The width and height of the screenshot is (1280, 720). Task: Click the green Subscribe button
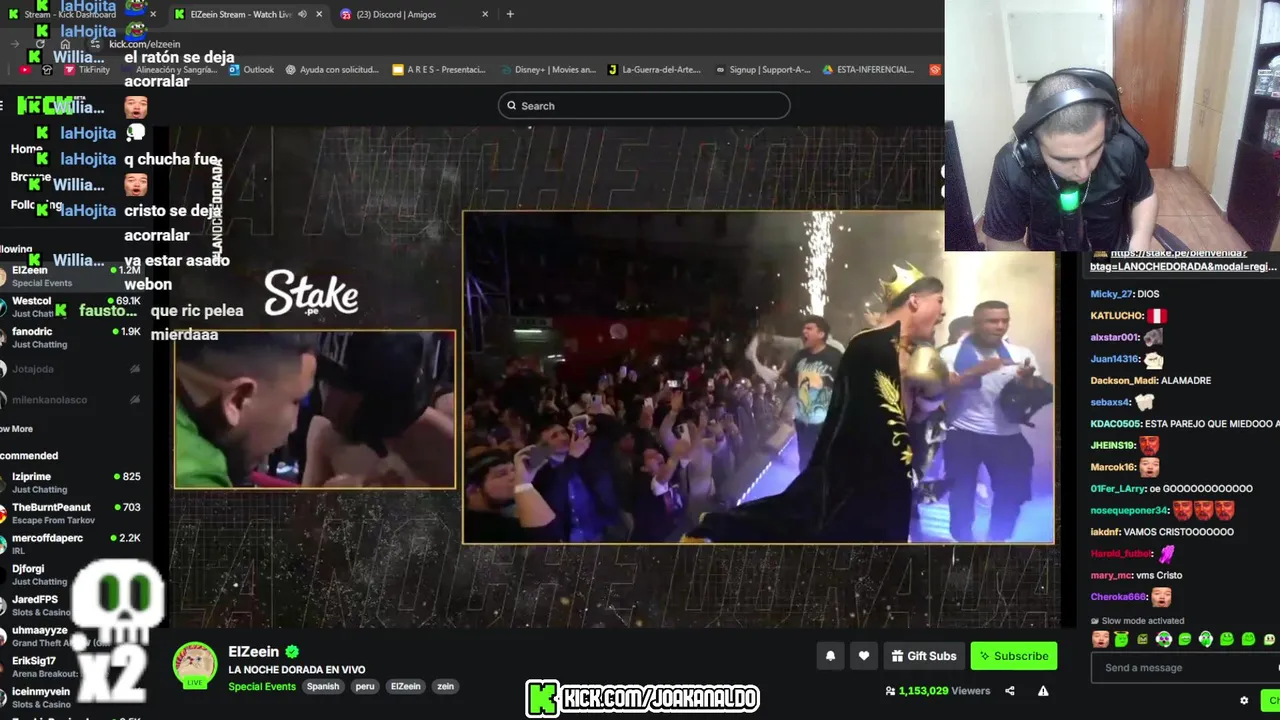[x=1013, y=656]
